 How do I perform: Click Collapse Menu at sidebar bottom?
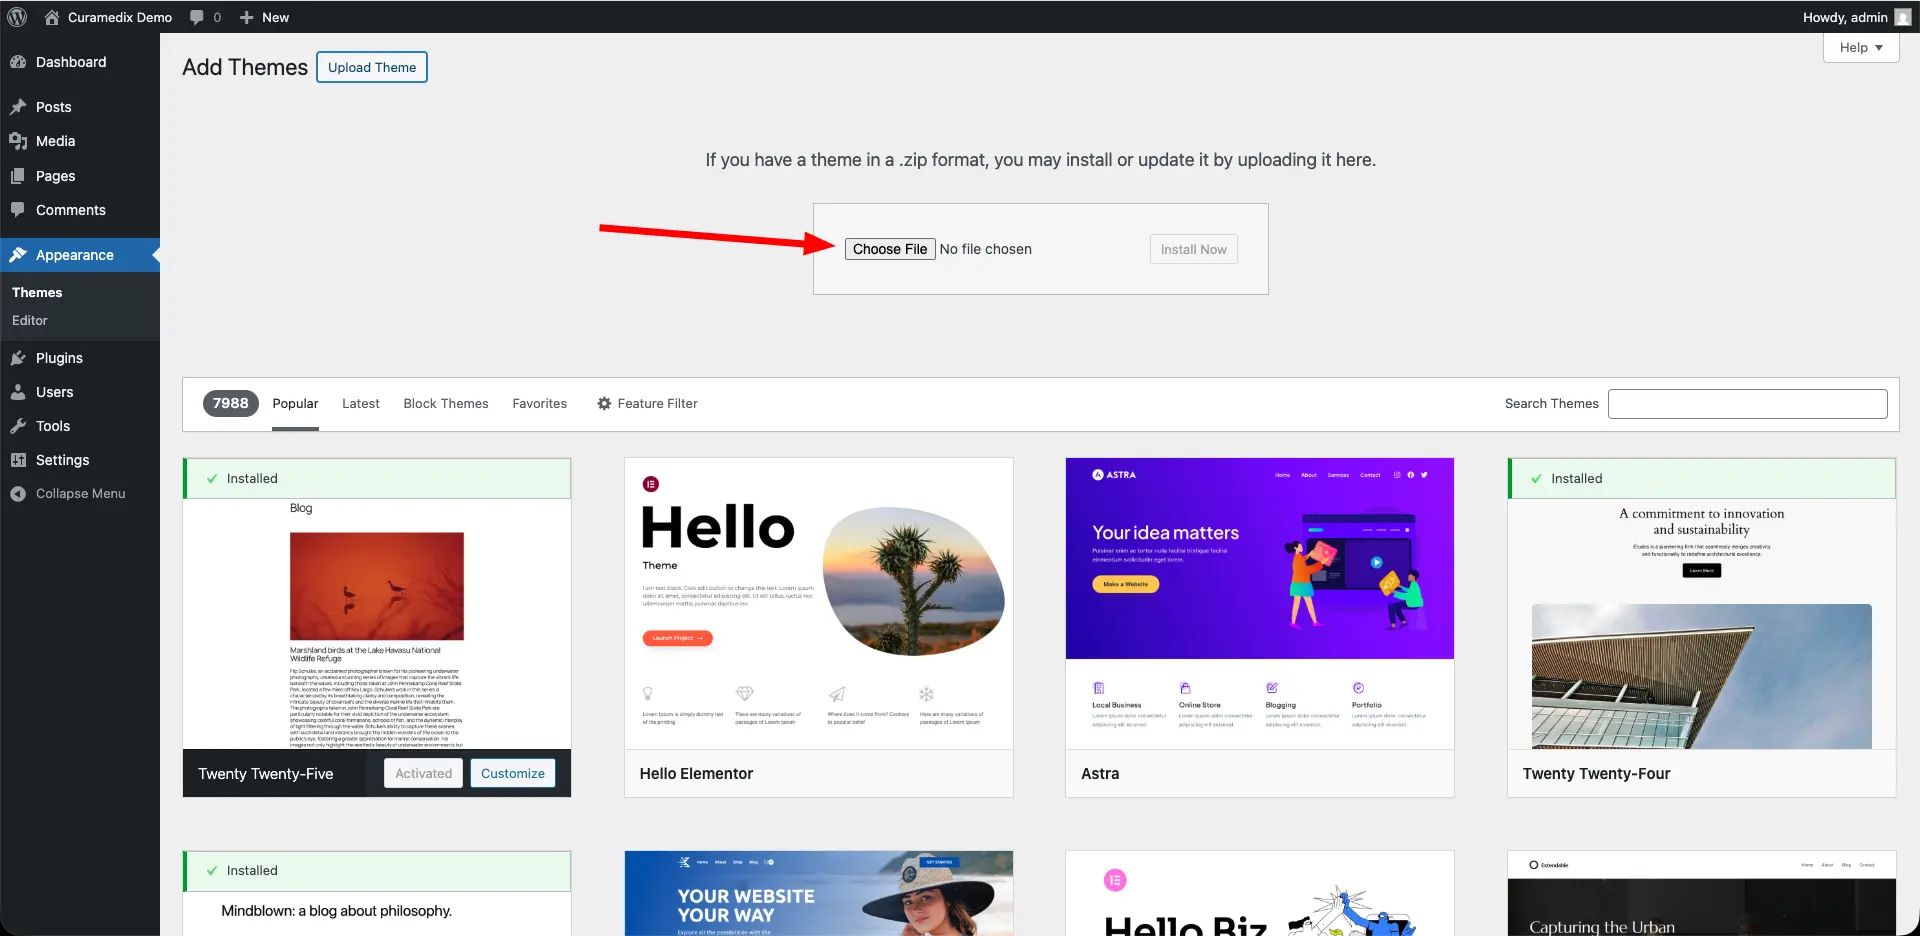tap(70, 493)
